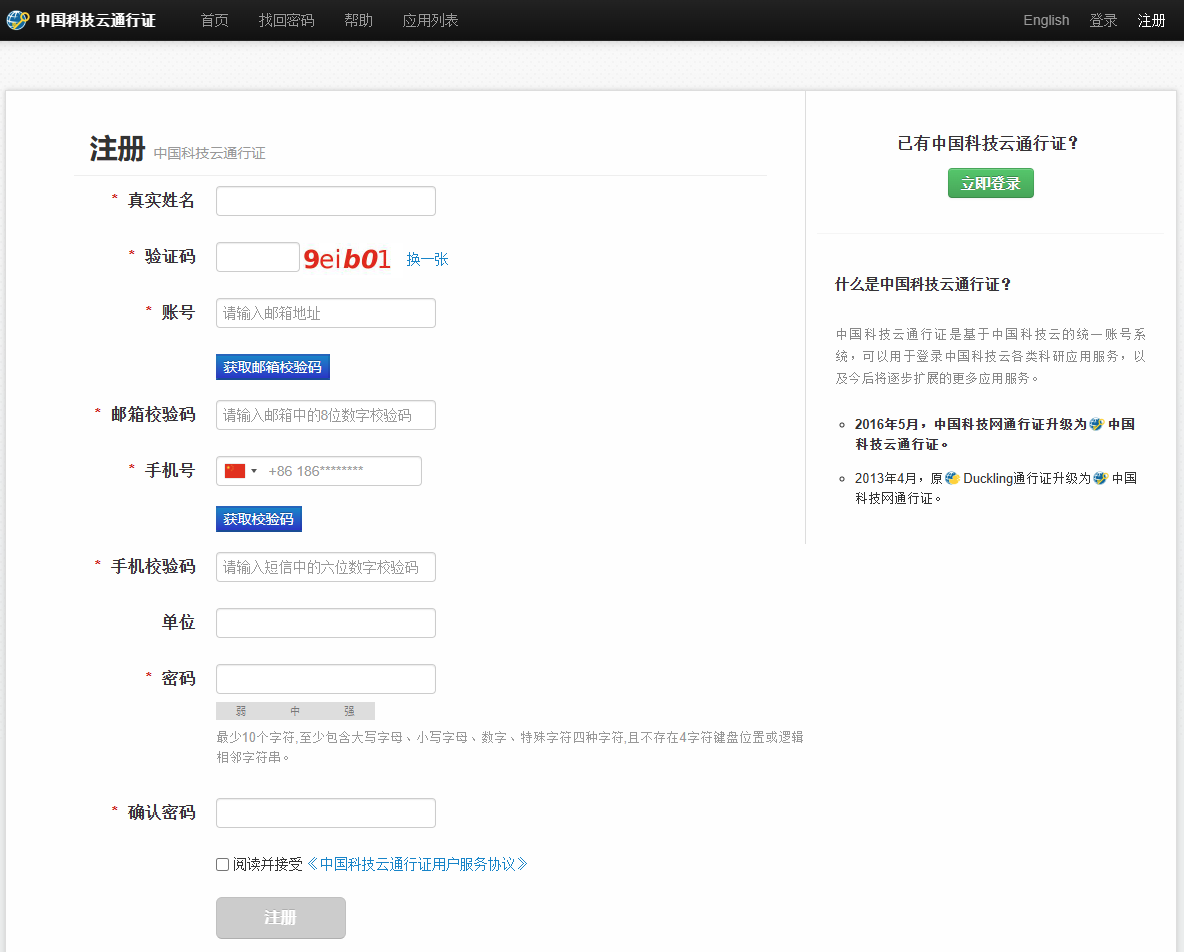Switch language to English

(1046, 20)
